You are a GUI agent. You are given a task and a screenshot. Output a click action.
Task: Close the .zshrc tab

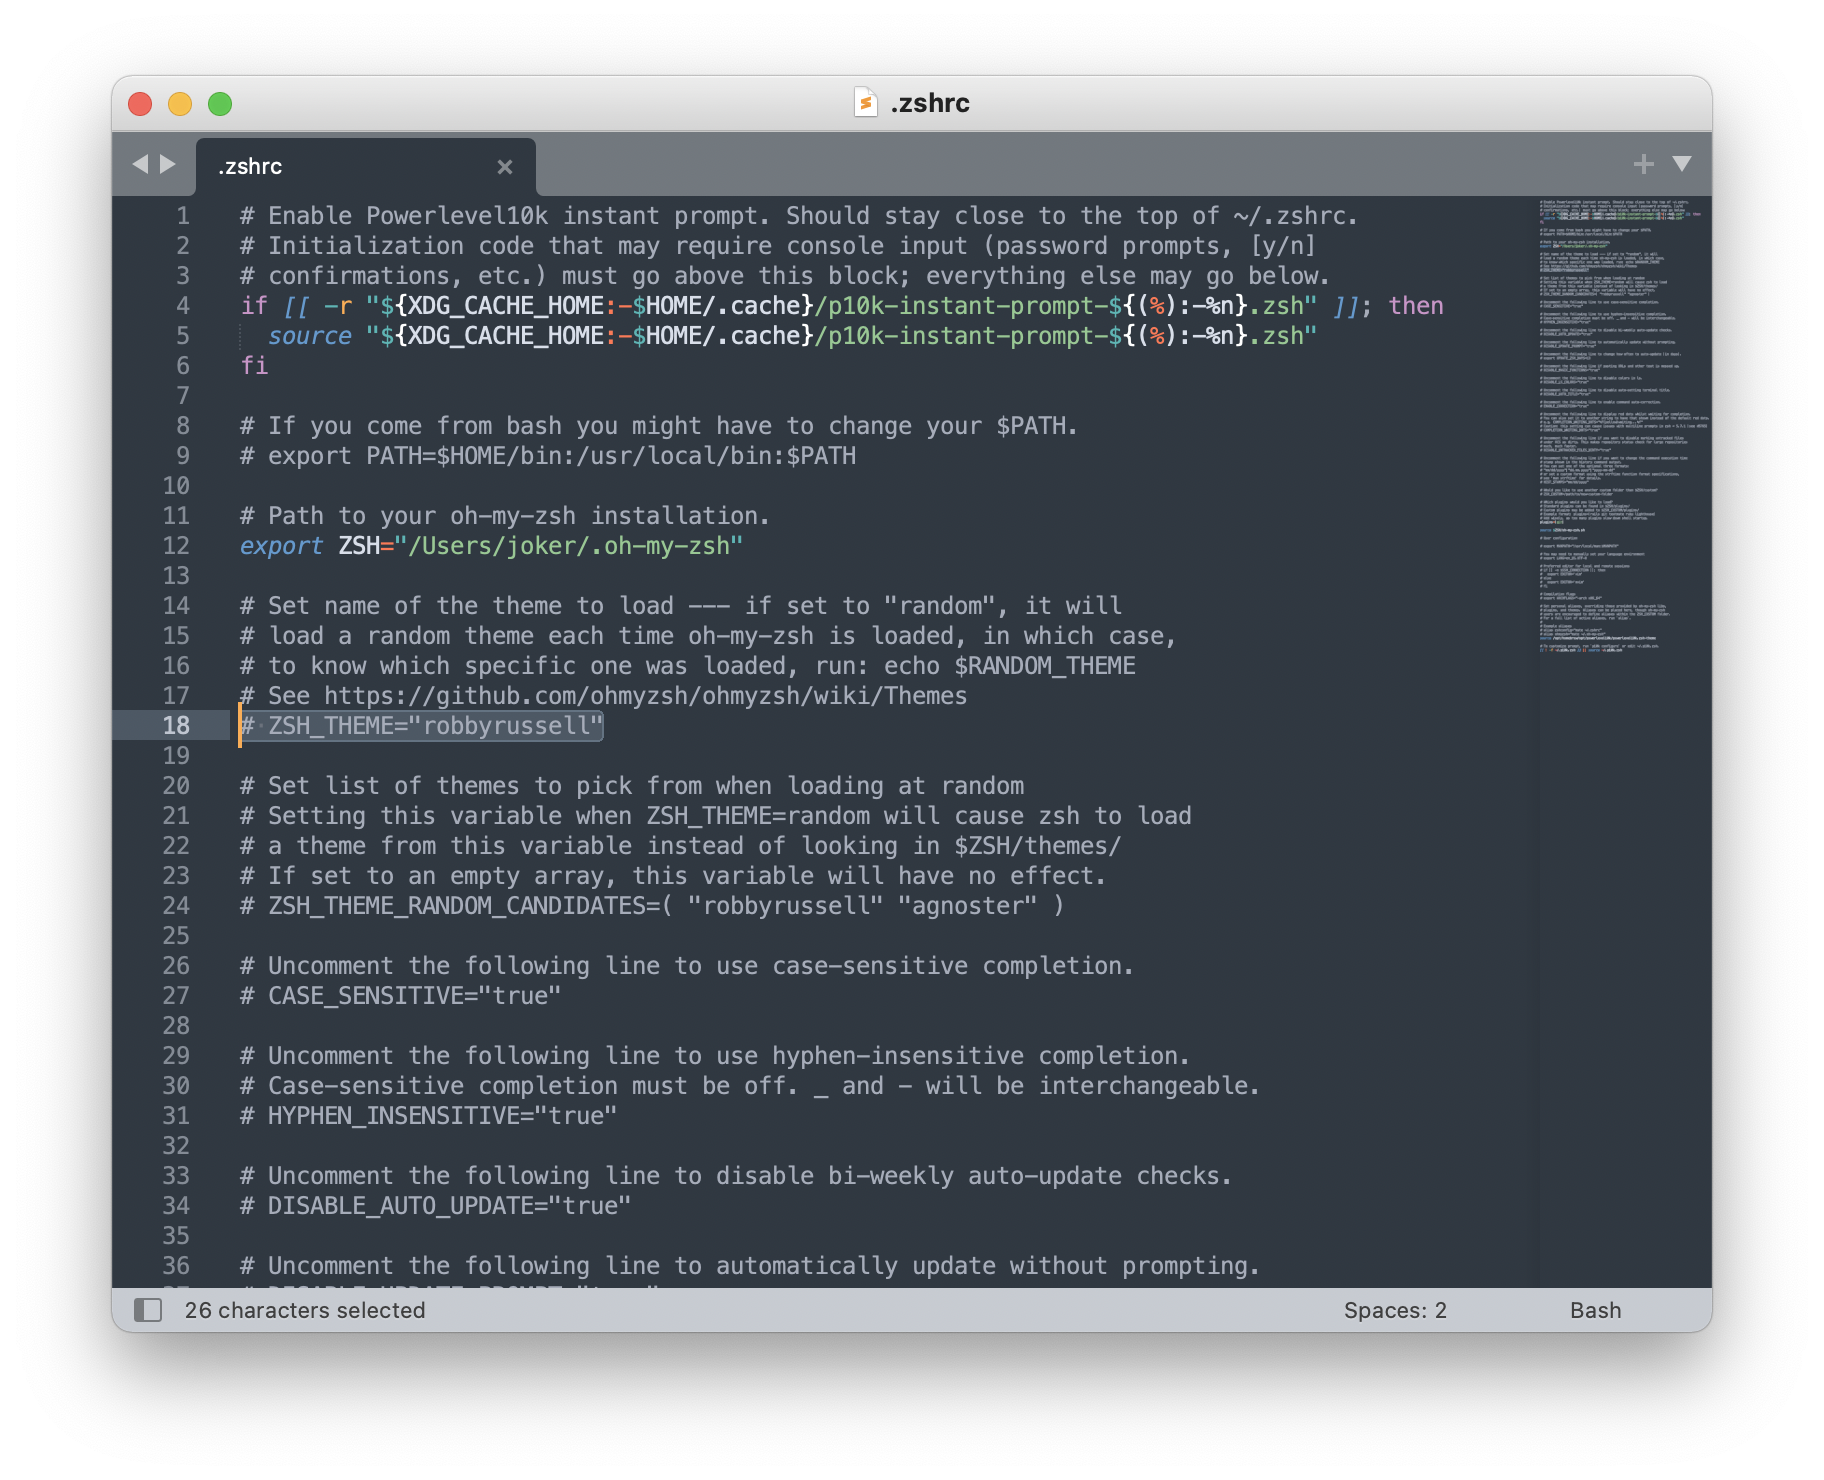tap(505, 167)
